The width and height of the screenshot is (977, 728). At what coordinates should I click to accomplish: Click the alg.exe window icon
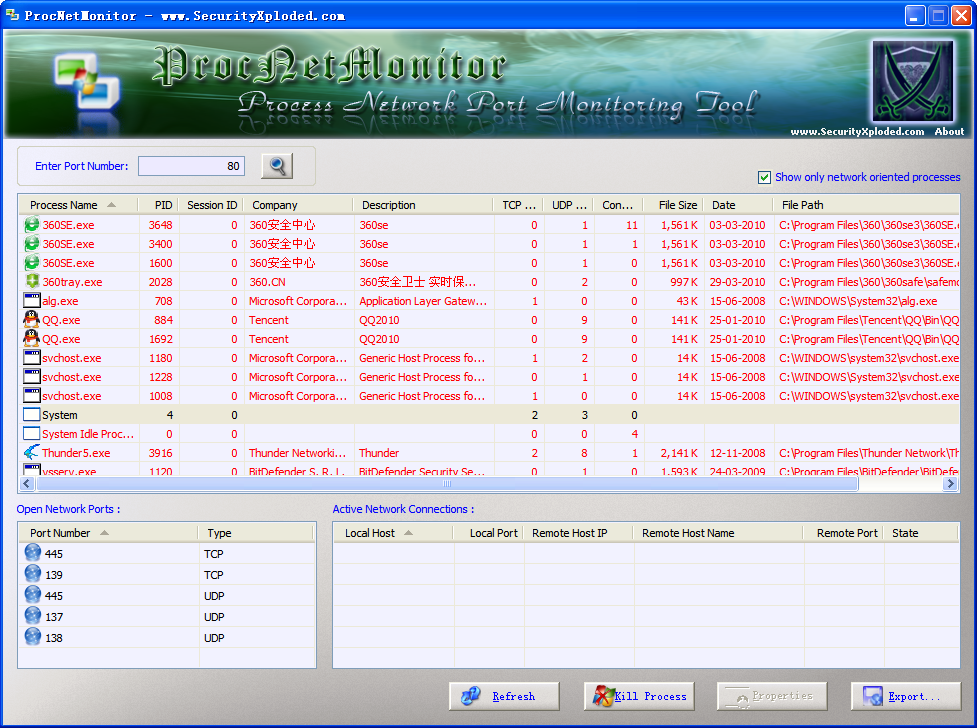click(x=32, y=301)
